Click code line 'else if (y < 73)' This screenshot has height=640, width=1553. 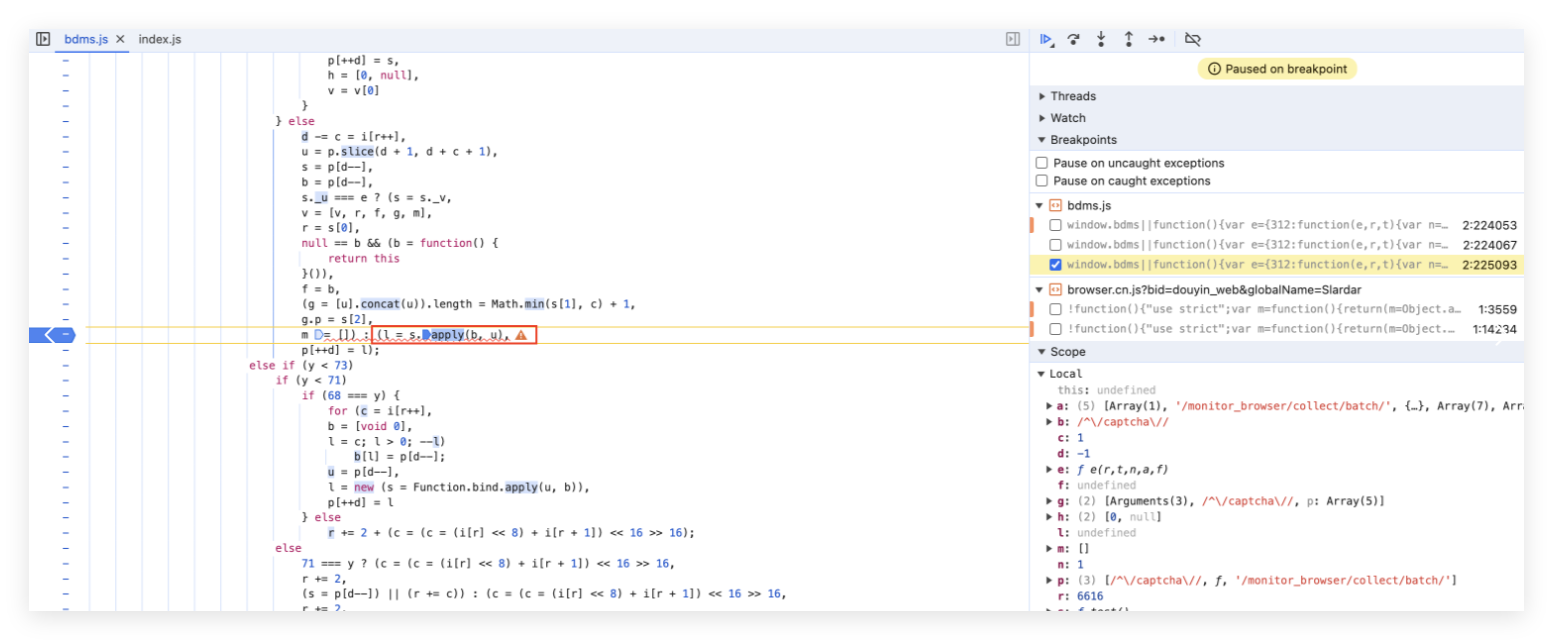point(301,365)
